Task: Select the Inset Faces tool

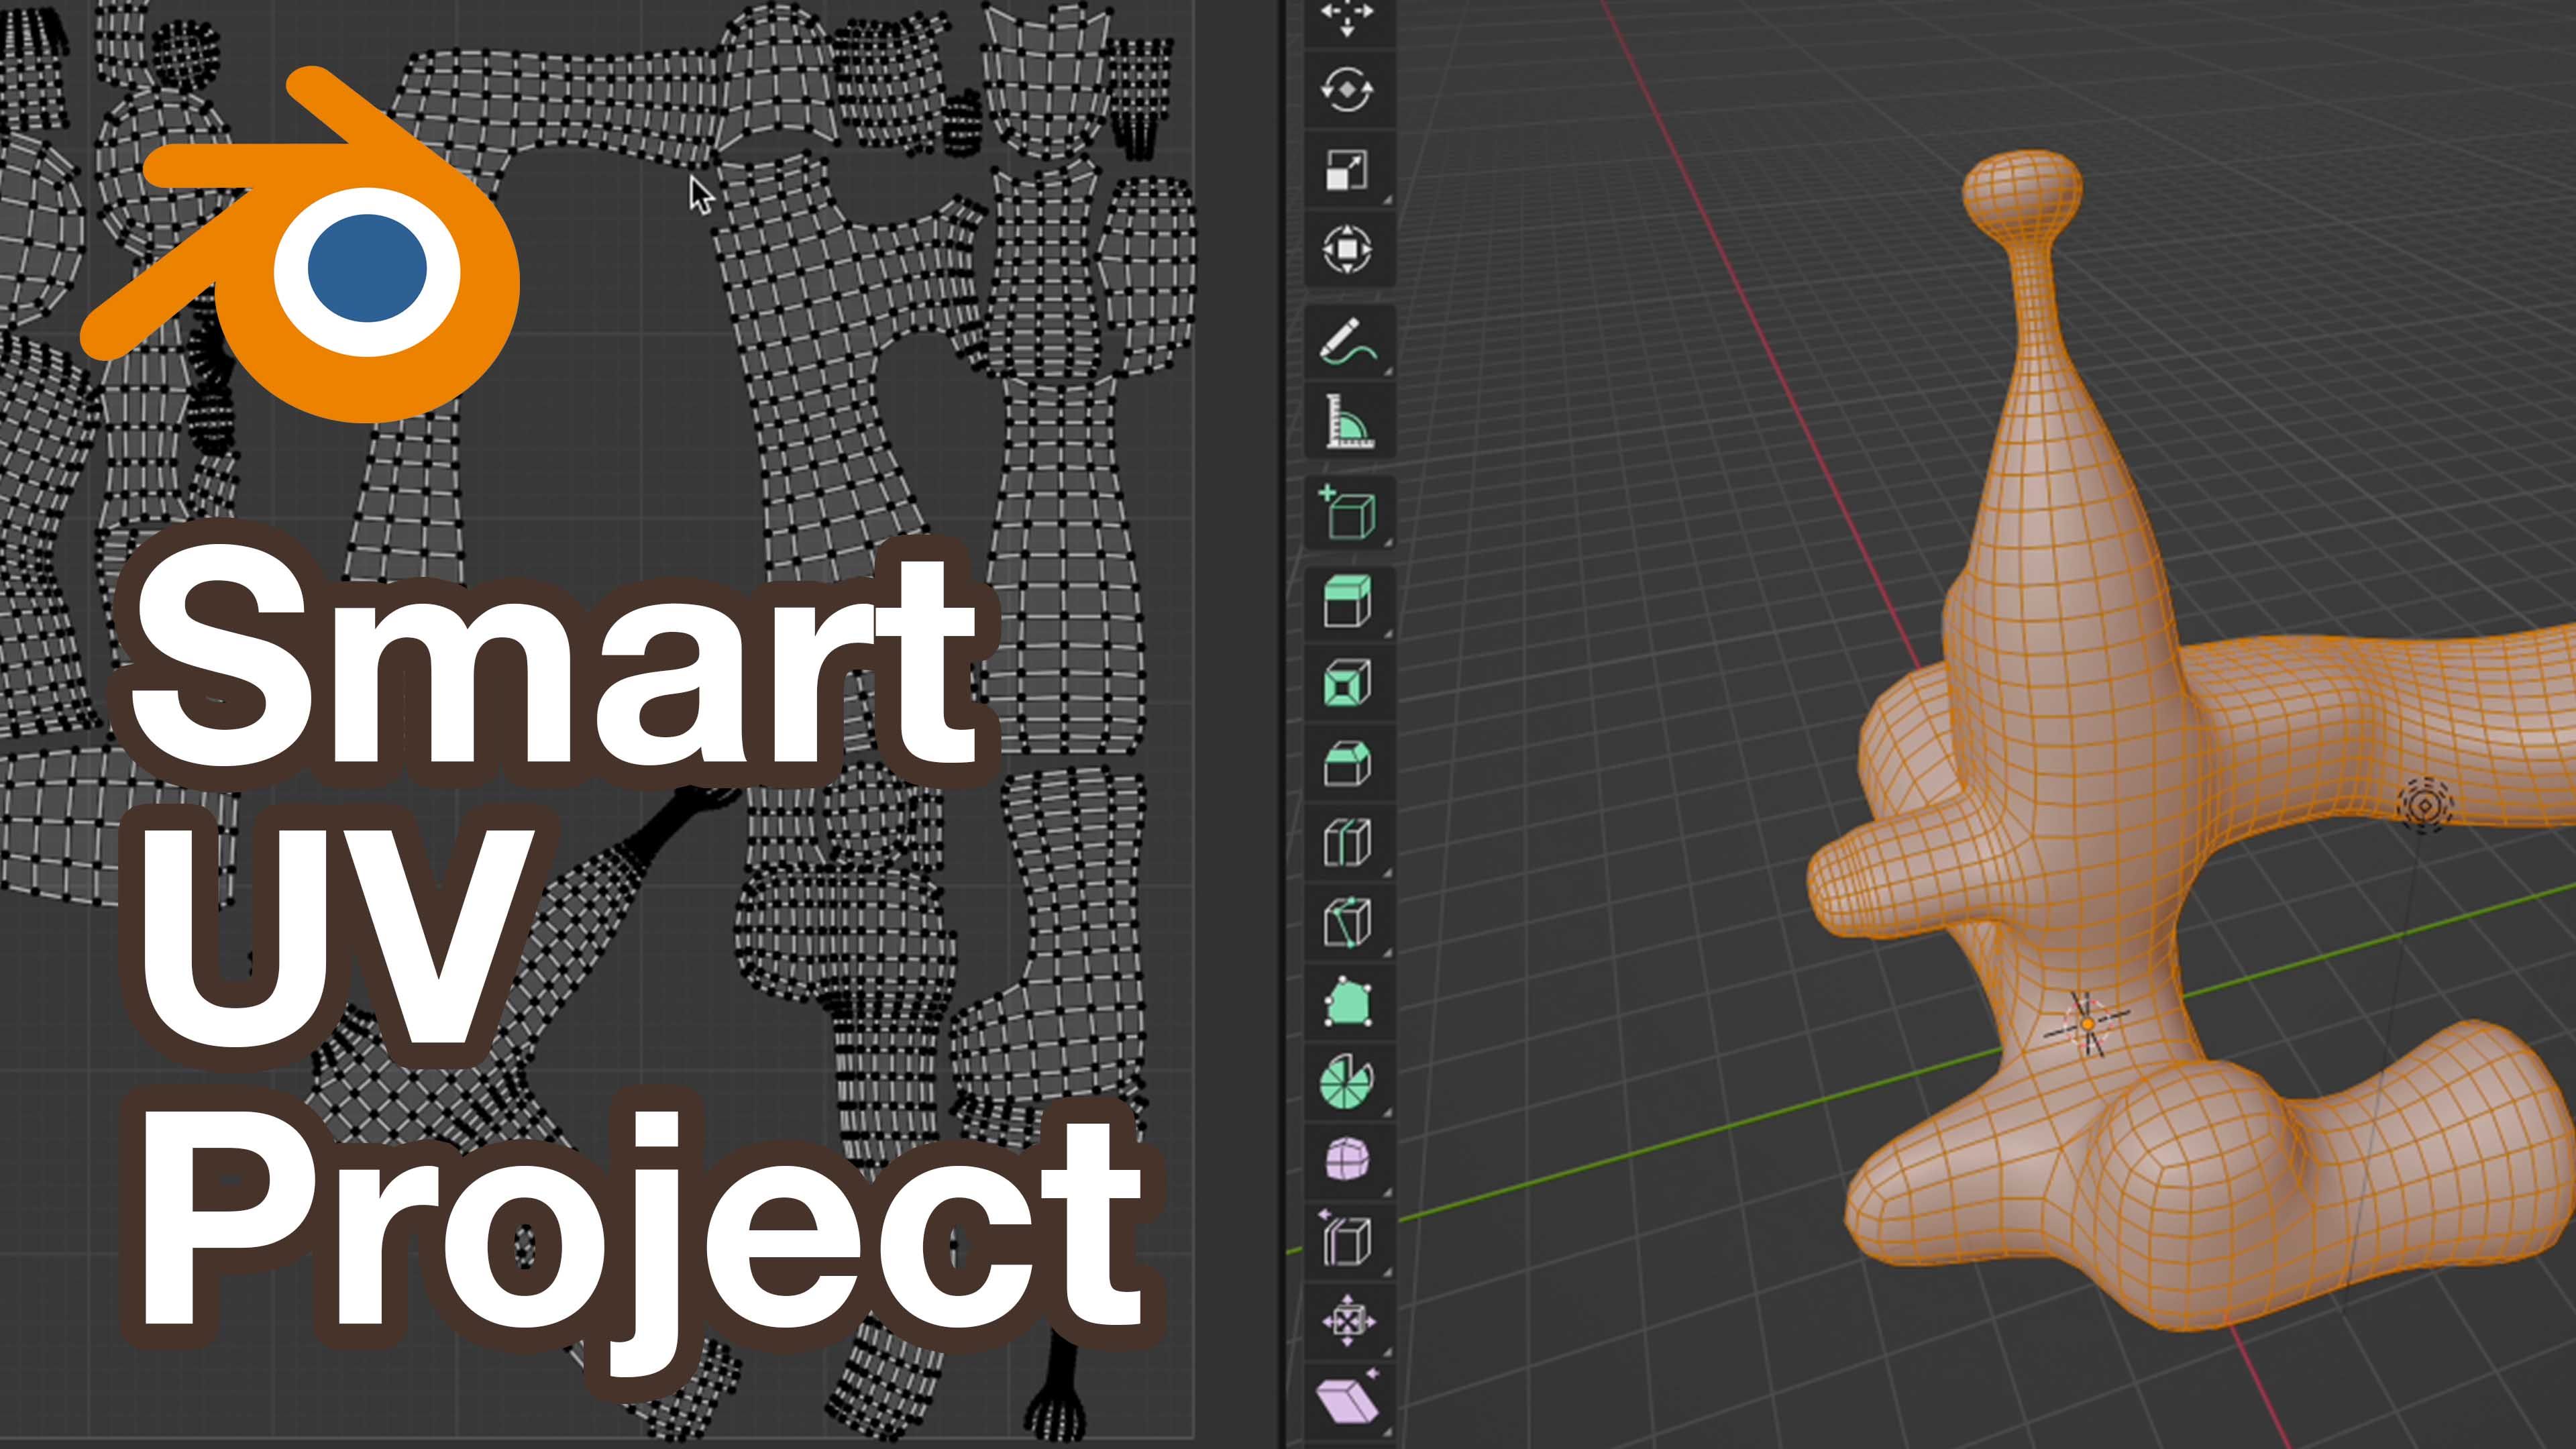Action: click(x=1348, y=683)
